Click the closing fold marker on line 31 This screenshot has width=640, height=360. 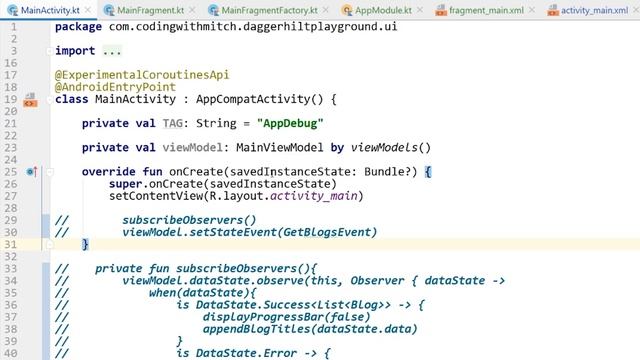[x=49, y=244]
